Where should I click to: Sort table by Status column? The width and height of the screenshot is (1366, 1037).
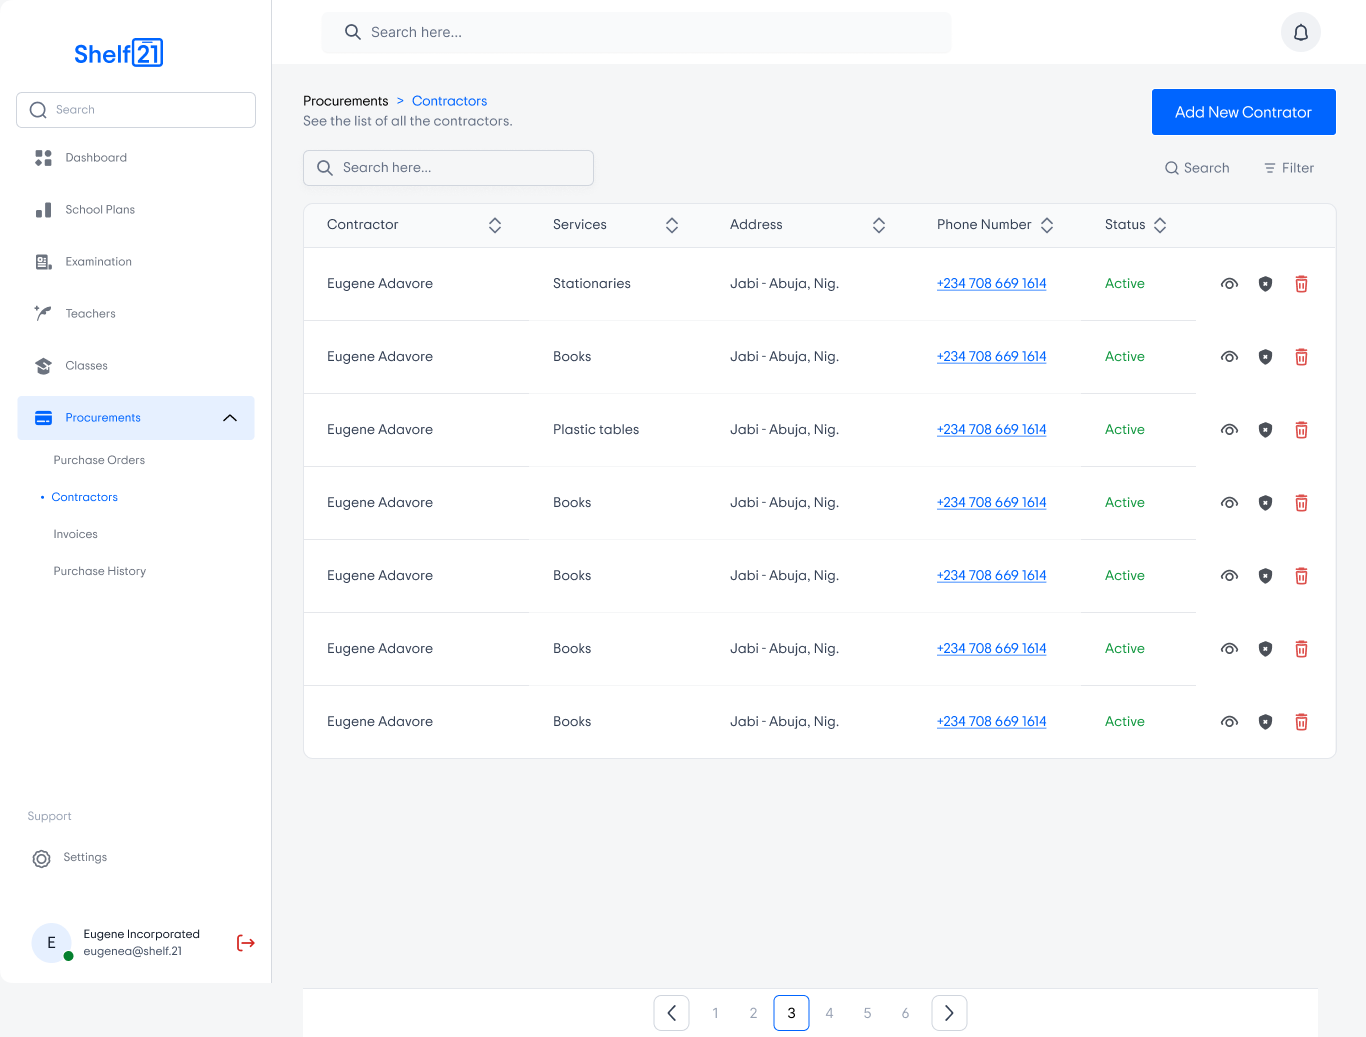pyautogui.click(x=1160, y=225)
